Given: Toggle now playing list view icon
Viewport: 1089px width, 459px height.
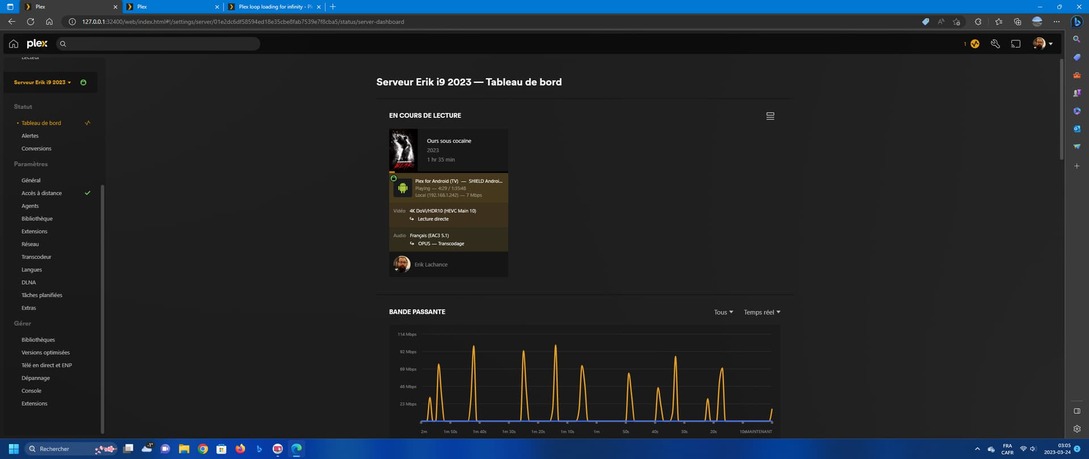Looking at the screenshot, I should [770, 116].
